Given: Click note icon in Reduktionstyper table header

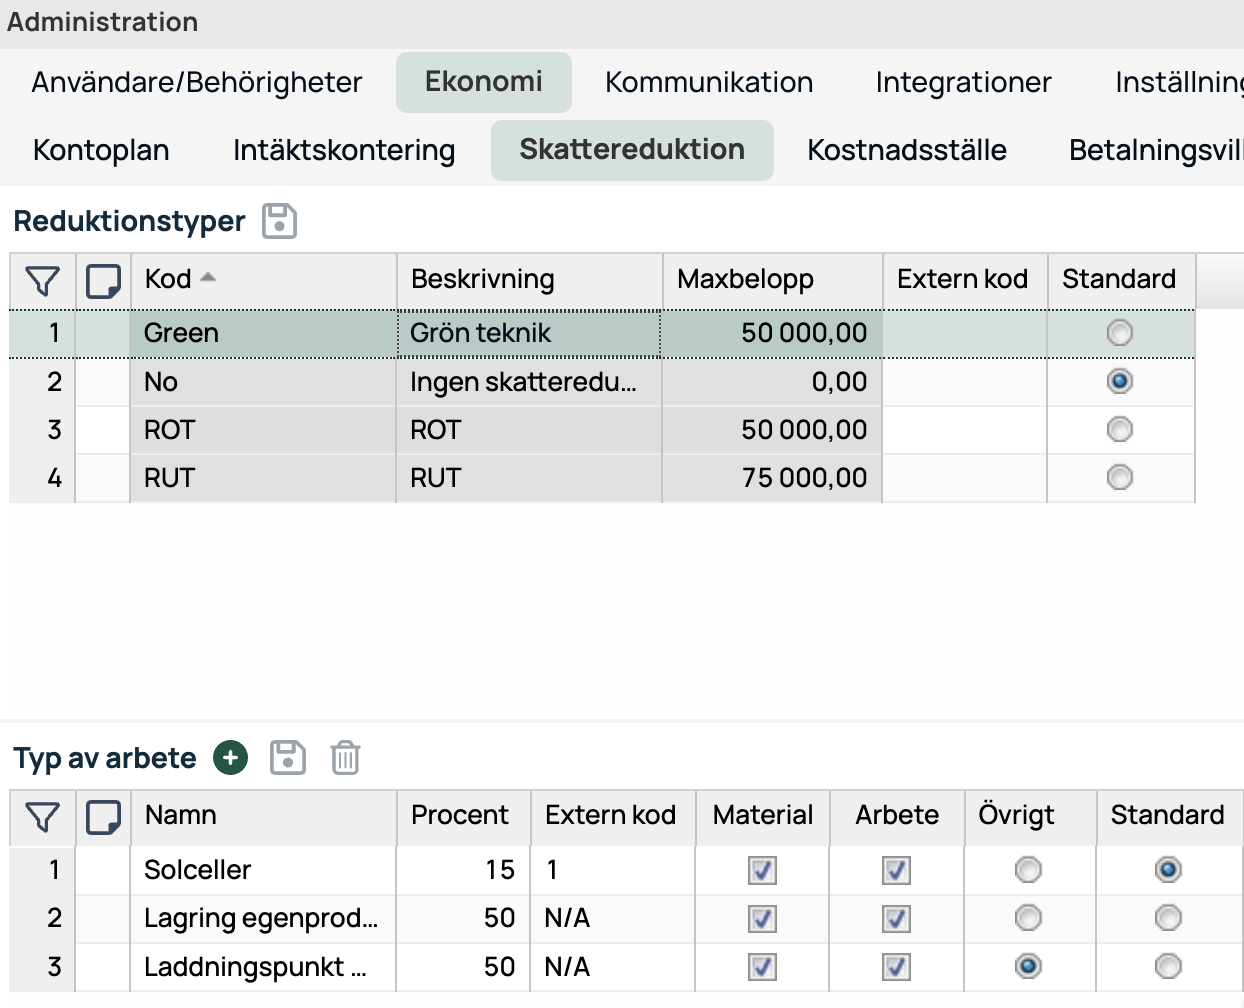Looking at the screenshot, I should click(x=103, y=281).
